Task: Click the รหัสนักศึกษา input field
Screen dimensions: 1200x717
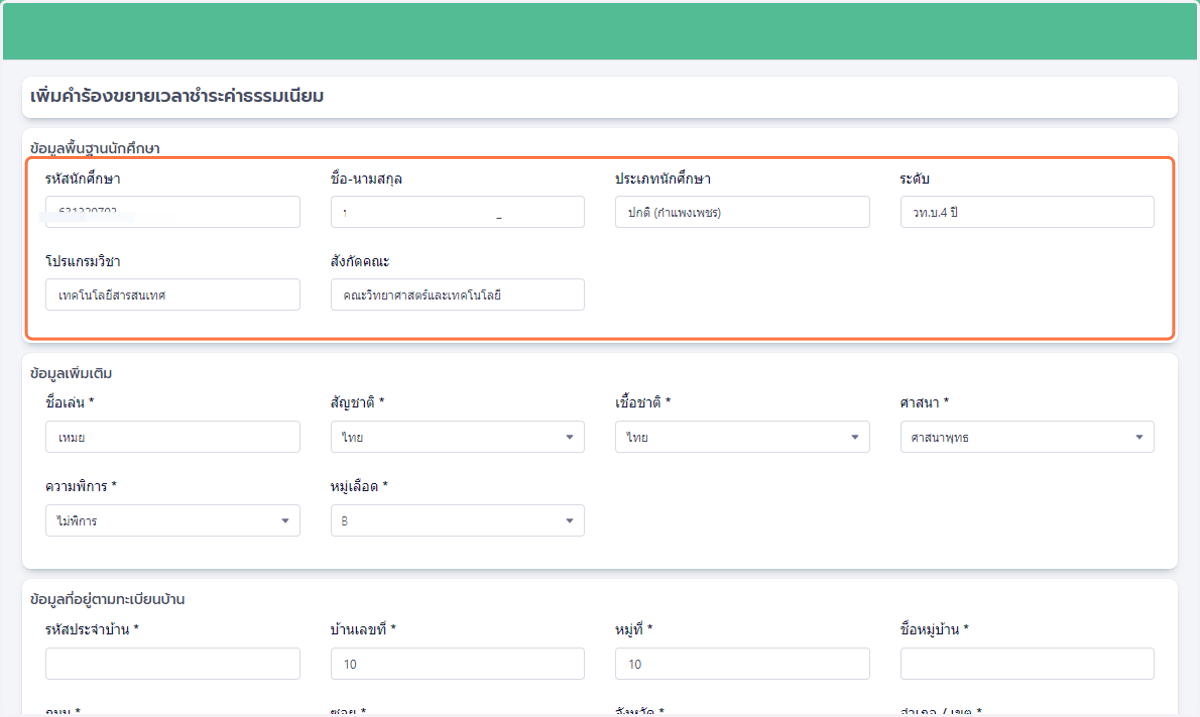Action: (172, 212)
